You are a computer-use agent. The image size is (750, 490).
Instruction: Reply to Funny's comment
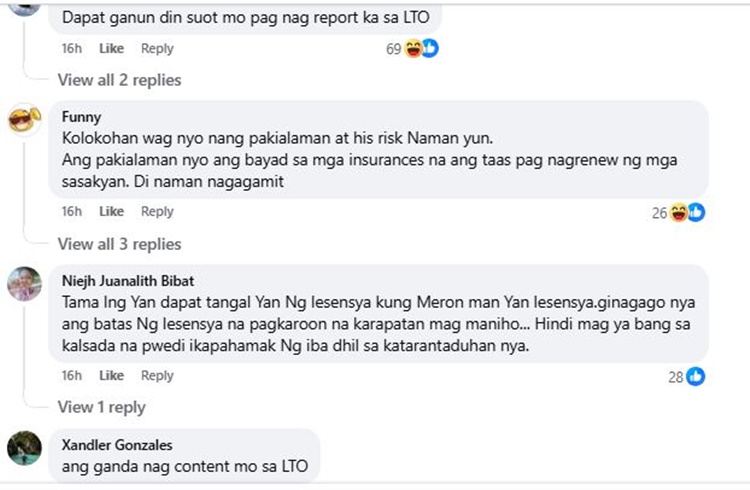coord(157,211)
